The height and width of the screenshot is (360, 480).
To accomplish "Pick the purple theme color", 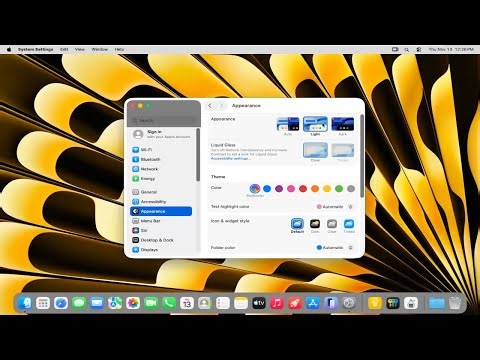I will click(x=279, y=189).
